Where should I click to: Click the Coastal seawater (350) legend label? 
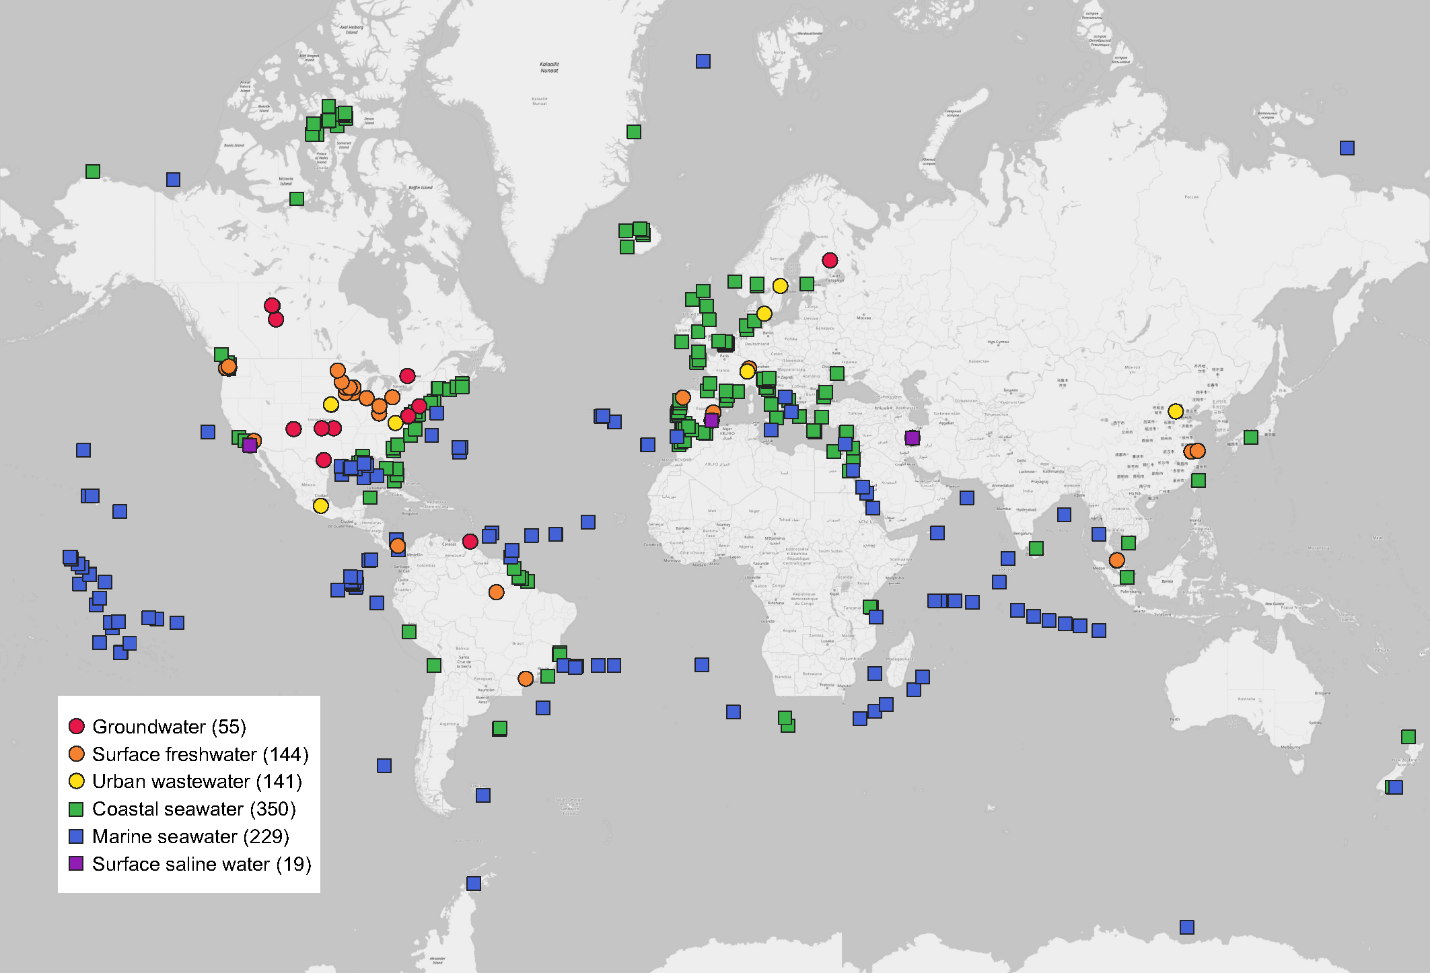click(193, 808)
